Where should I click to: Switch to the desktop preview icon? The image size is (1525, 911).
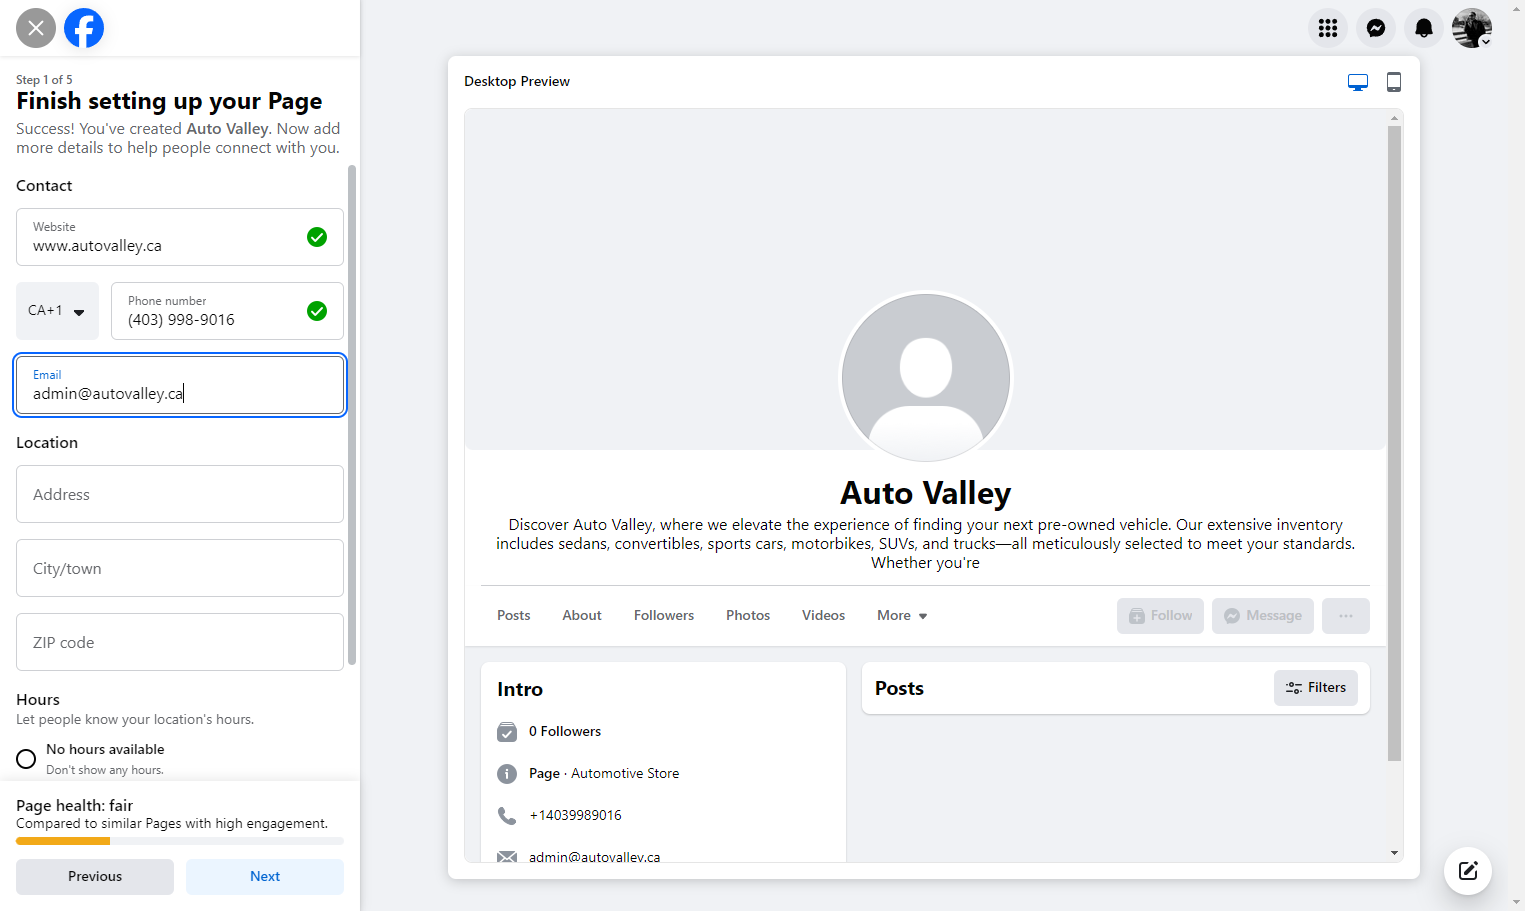pyautogui.click(x=1358, y=82)
